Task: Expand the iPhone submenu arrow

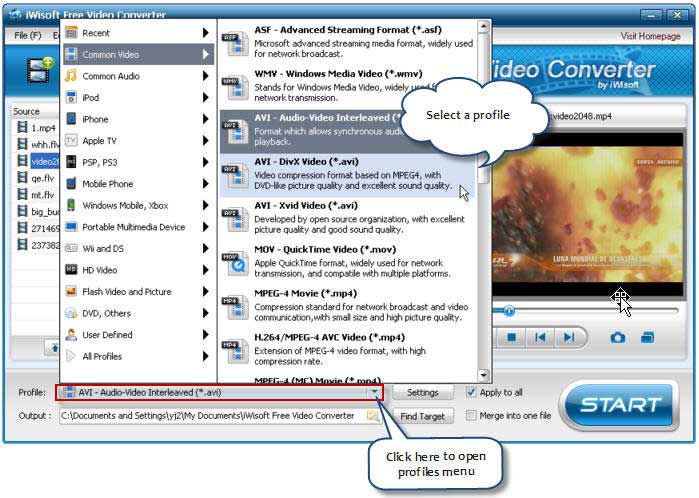Action: coord(206,119)
